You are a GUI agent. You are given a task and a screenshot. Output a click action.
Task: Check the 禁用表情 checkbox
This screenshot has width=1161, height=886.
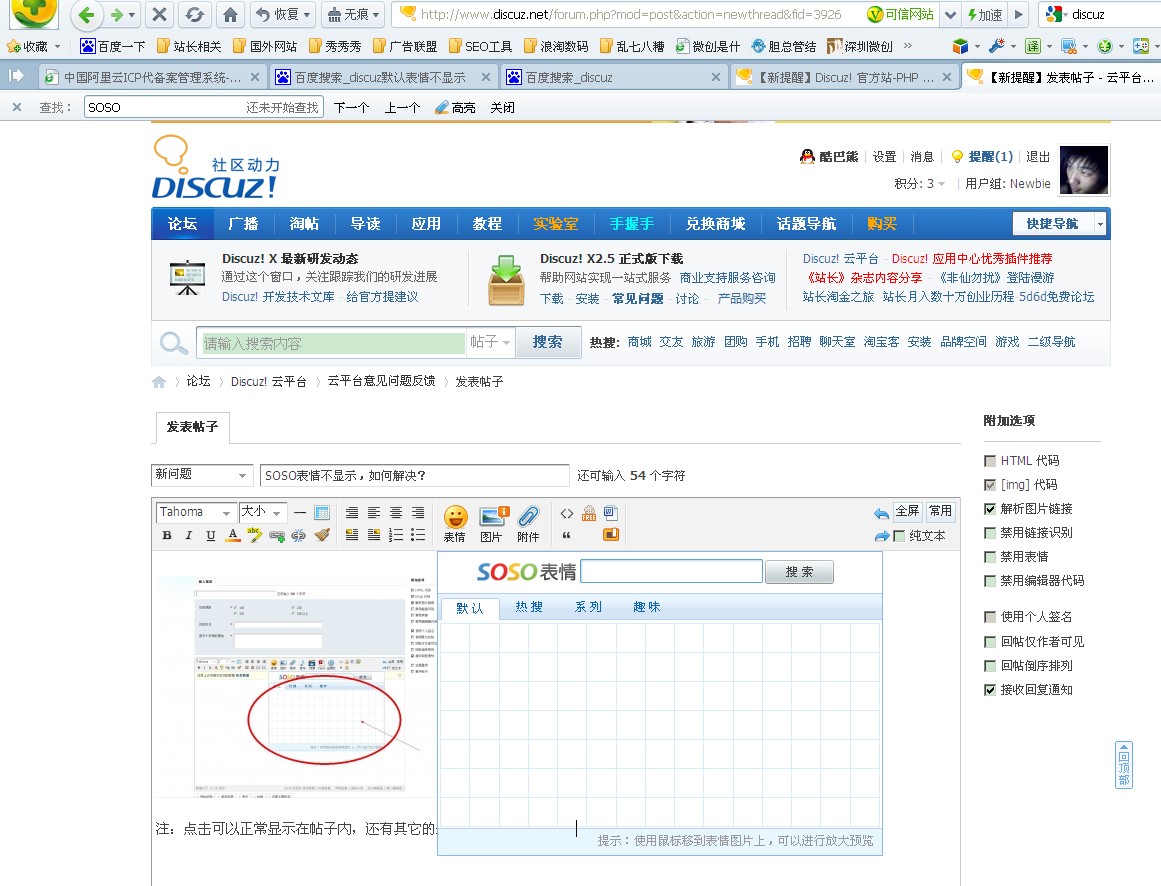click(x=990, y=557)
